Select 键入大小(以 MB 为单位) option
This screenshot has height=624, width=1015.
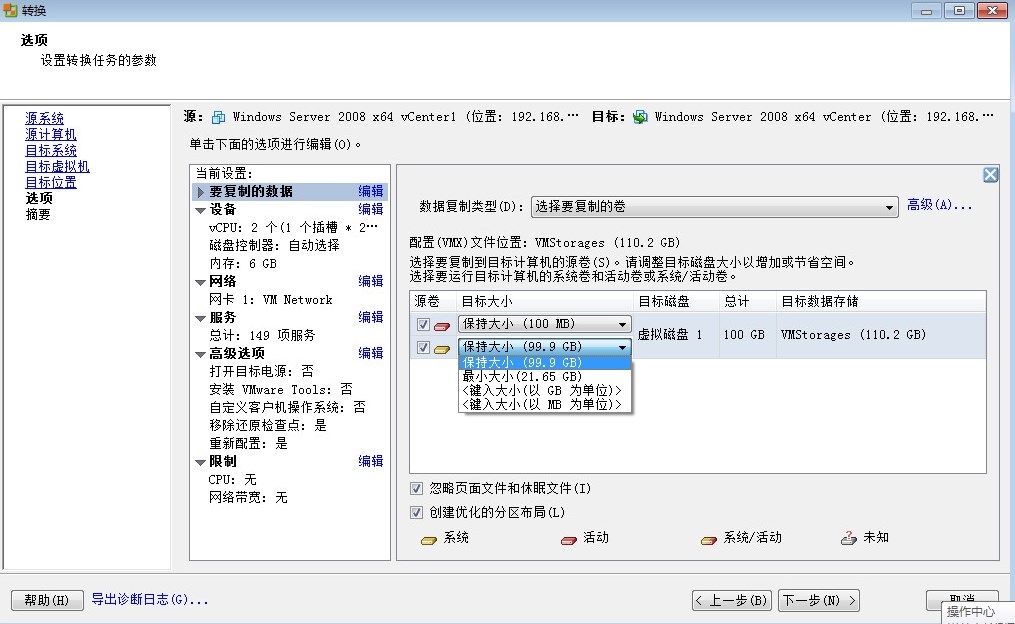tap(544, 405)
